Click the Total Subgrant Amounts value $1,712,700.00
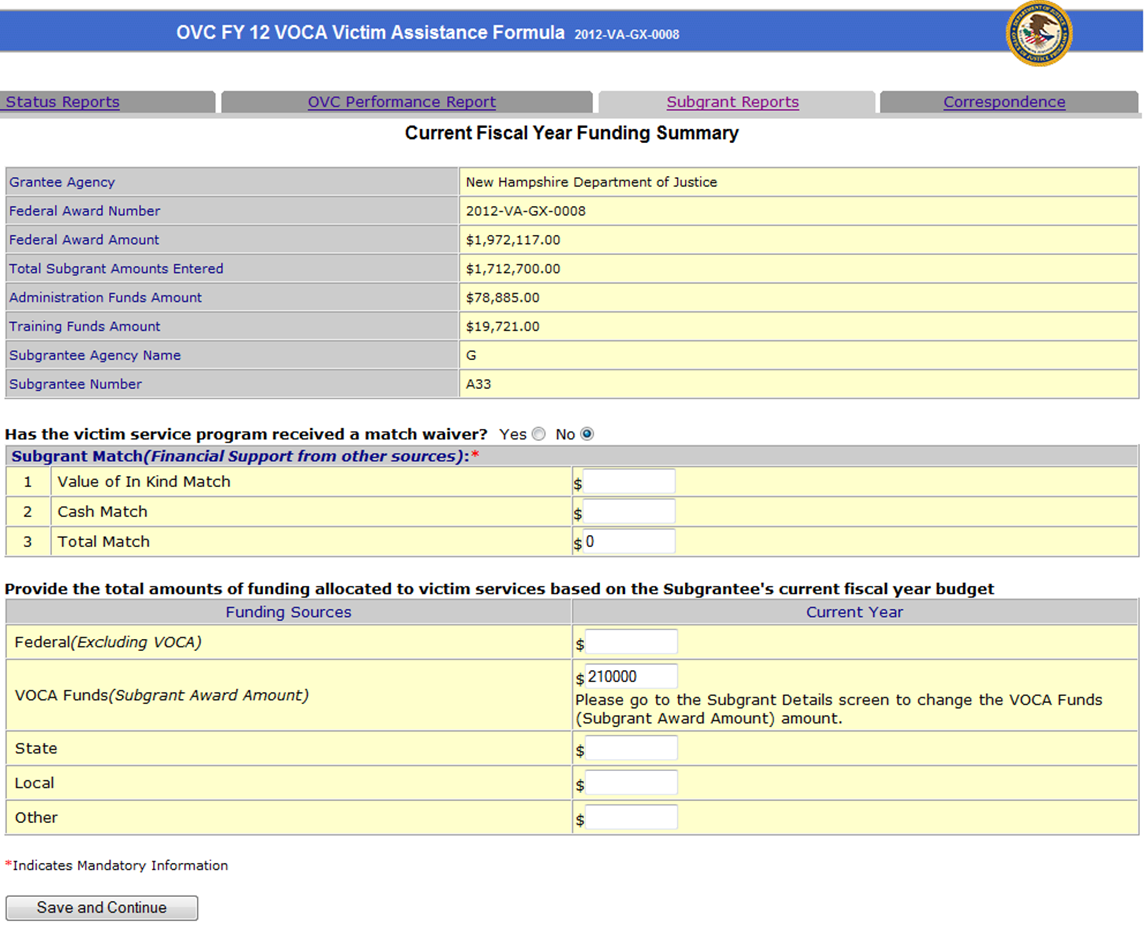1148x925 pixels. click(512, 269)
